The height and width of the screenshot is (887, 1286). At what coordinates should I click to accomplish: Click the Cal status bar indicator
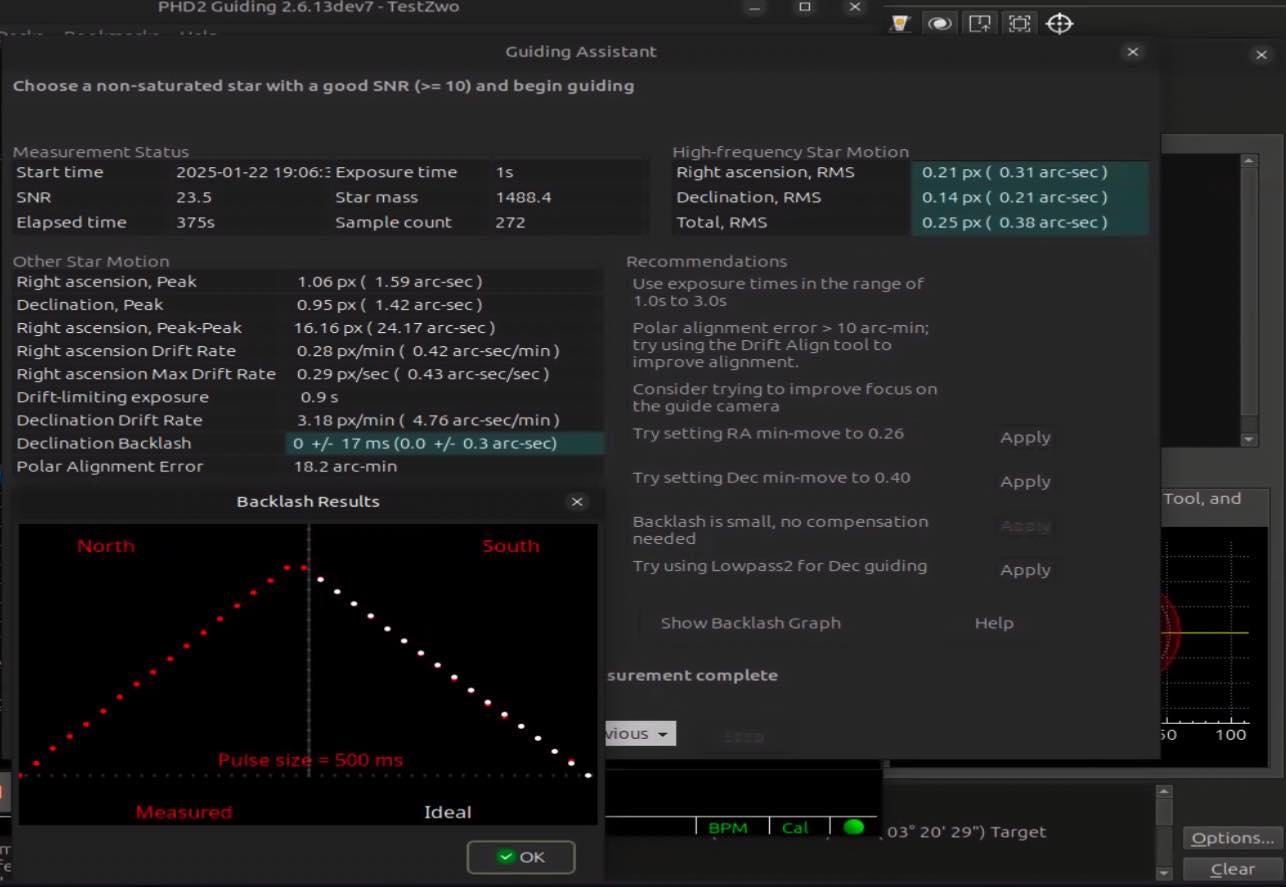tap(795, 828)
